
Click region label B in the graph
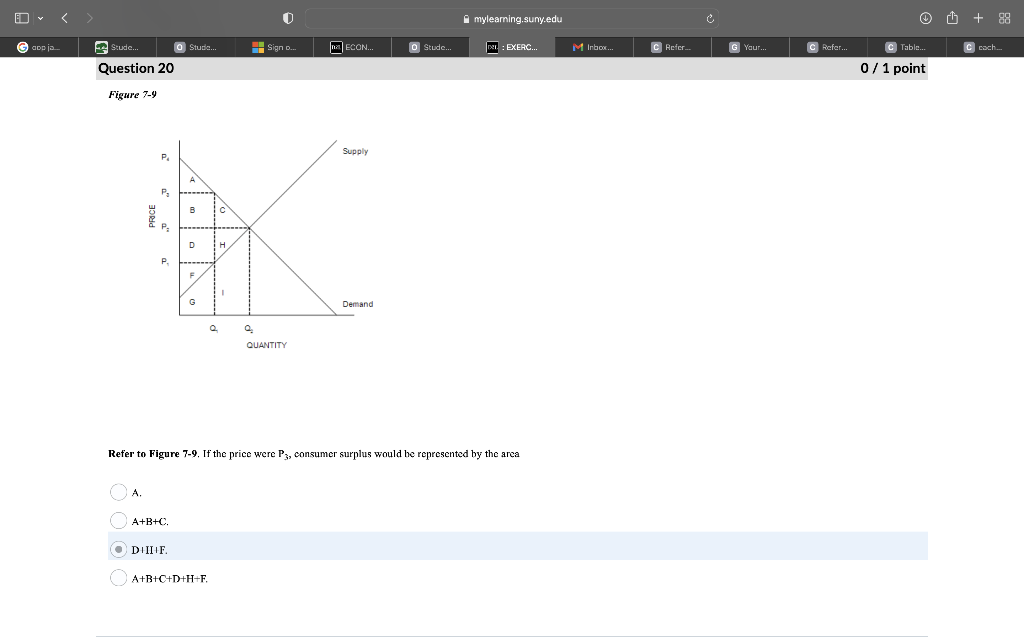click(x=192, y=210)
